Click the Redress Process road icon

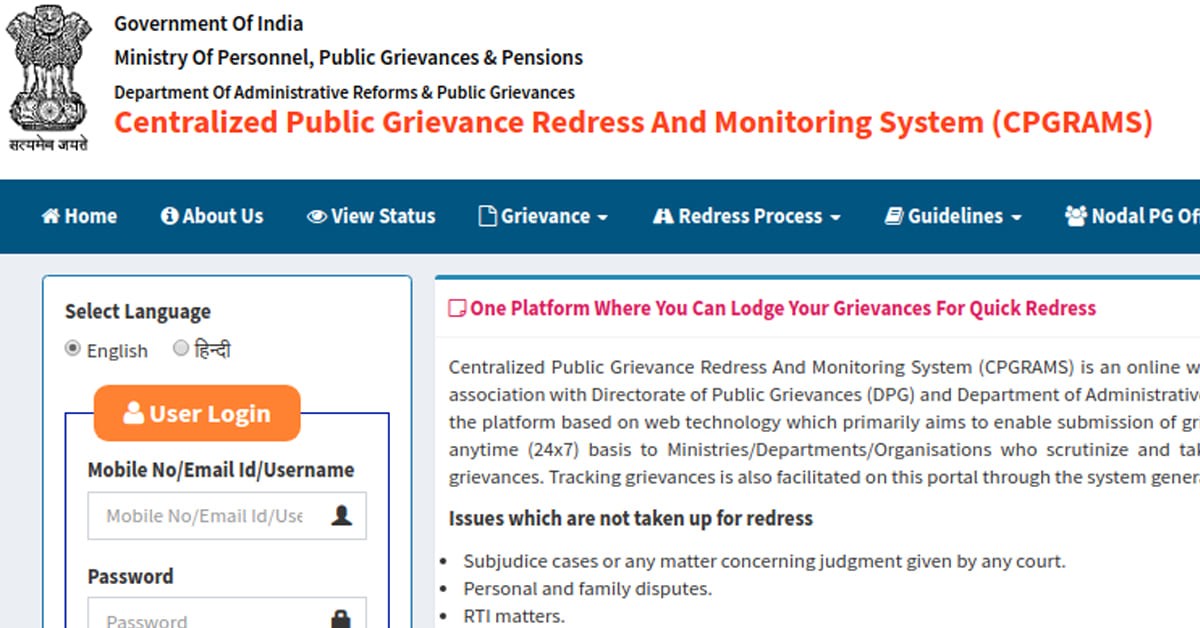point(663,216)
